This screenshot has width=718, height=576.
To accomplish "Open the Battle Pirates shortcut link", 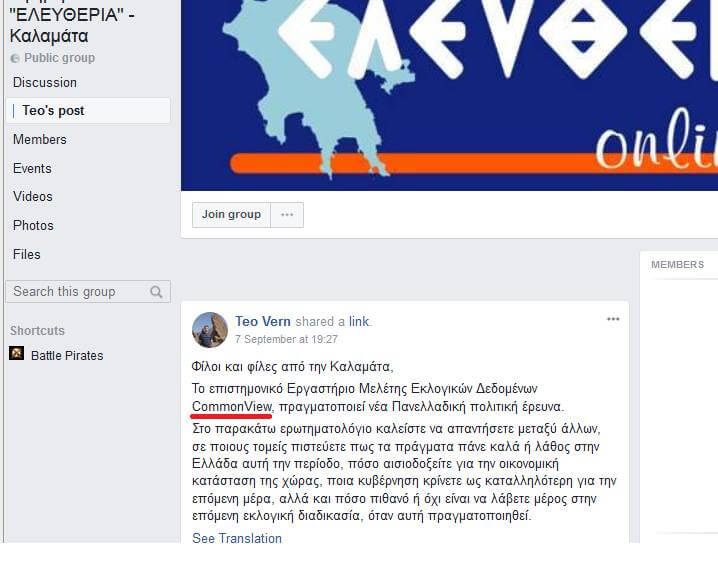I will [67, 355].
